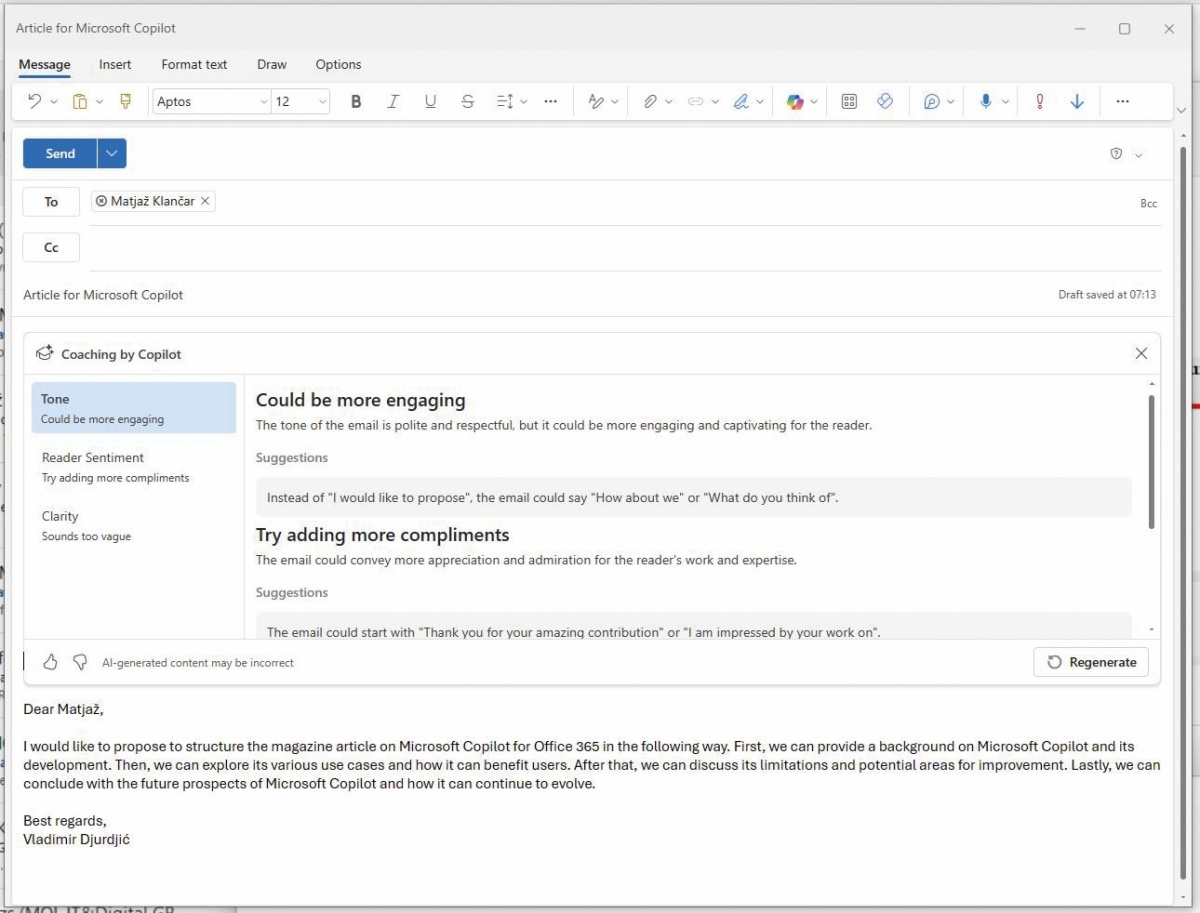Toggle italic formatting
Image resolution: width=1200 pixels, height=913 pixels.
point(393,101)
